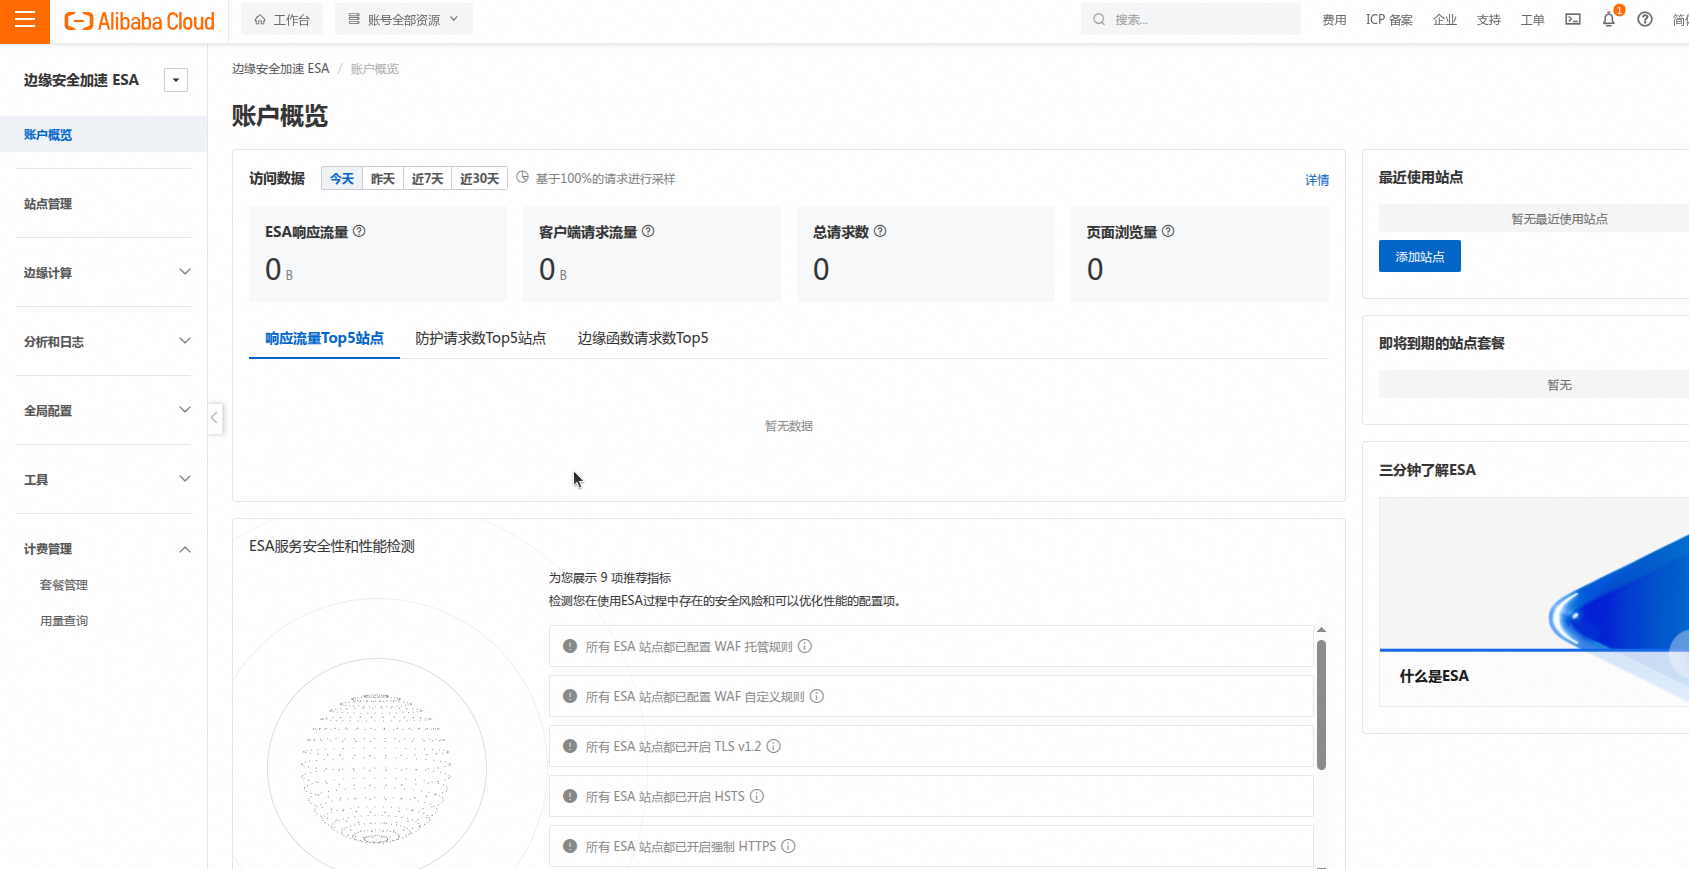Click the notification bell icon
The image size is (1689, 869).
(1608, 20)
